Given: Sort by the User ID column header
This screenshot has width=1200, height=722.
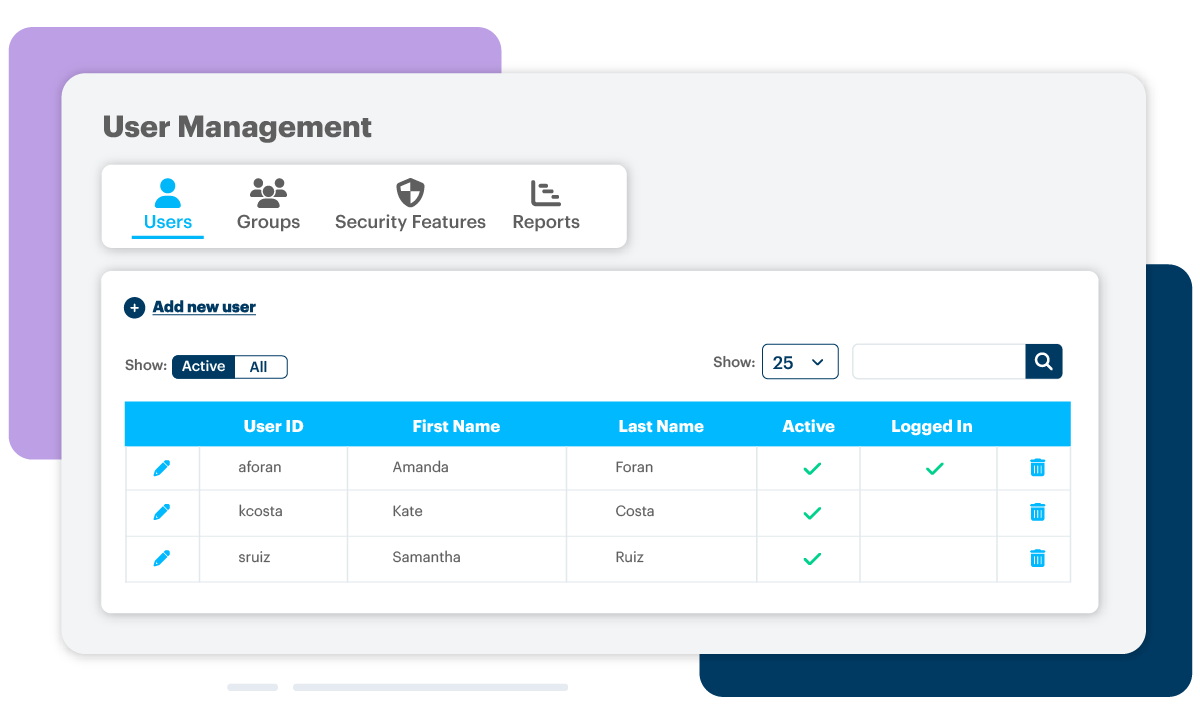Looking at the screenshot, I should point(273,426).
